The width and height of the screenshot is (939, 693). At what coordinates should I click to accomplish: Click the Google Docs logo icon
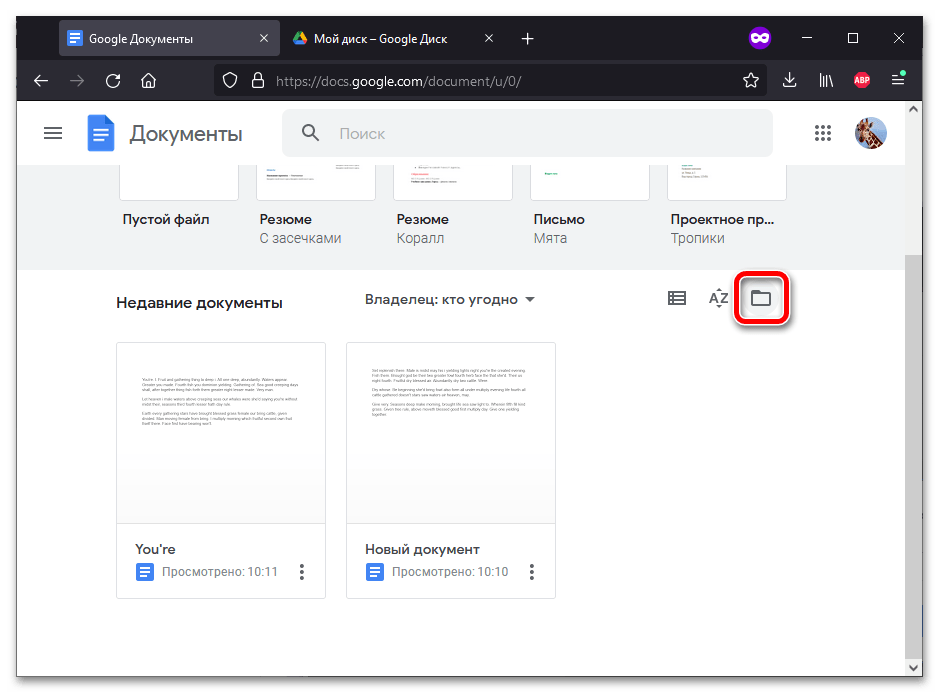(x=101, y=133)
